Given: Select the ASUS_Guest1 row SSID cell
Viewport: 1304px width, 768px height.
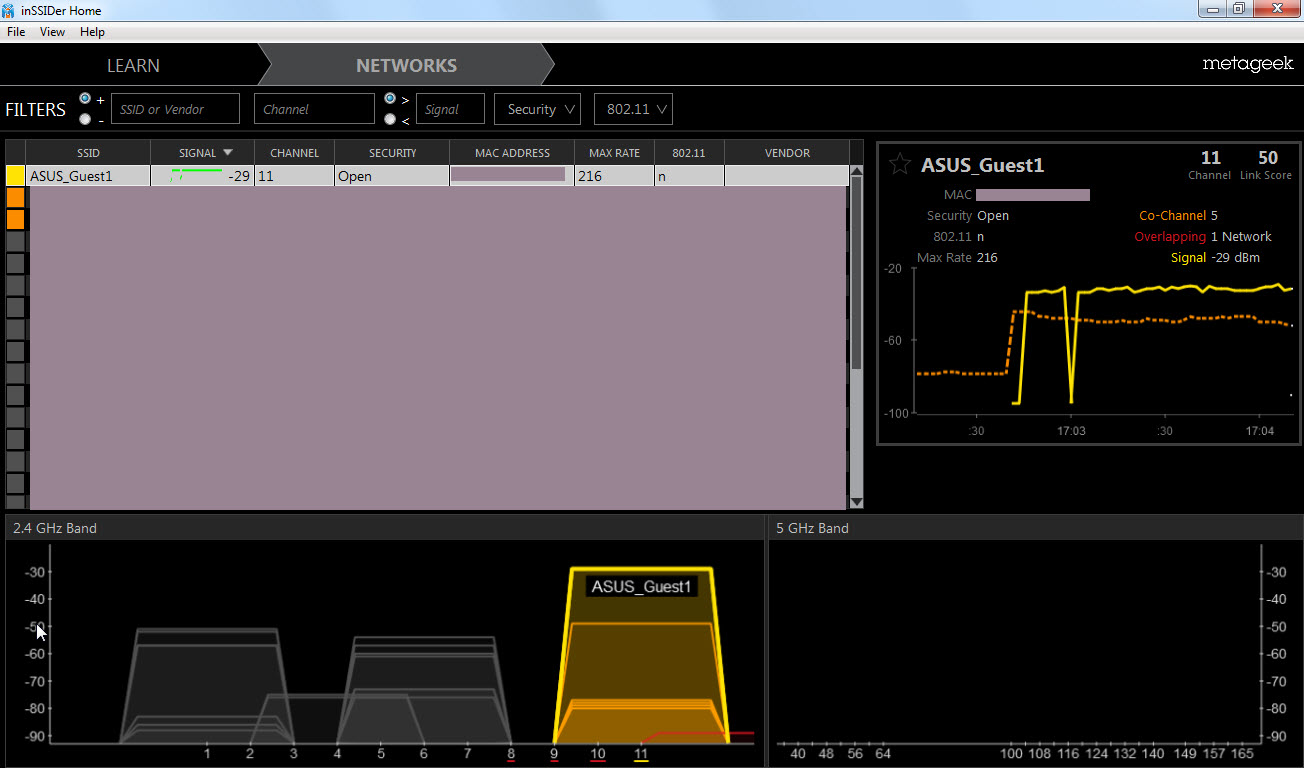Looking at the screenshot, I should 89,176.
